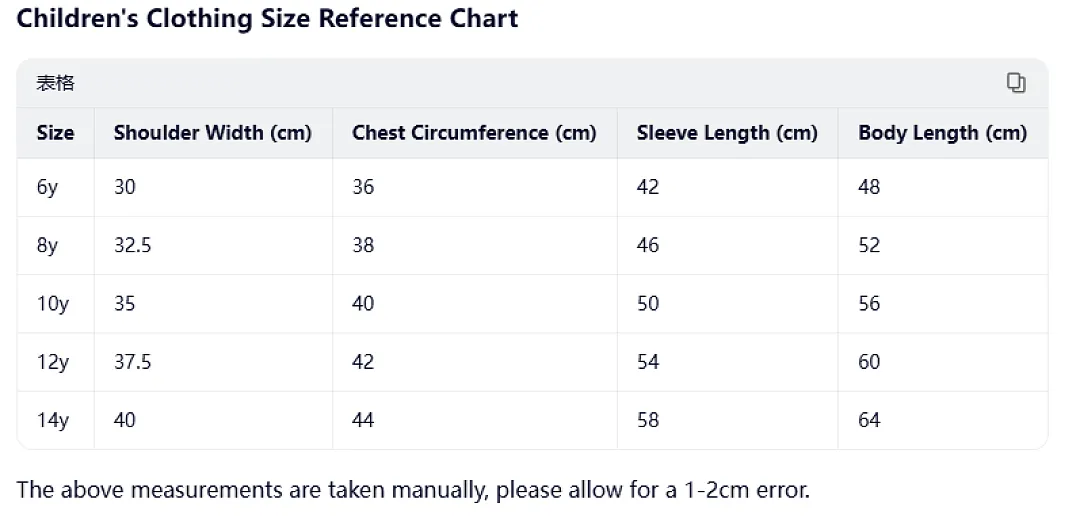Click body length value 64
Image resolution: width=1080 pixels, height=518 pixels.
pos(869,419)
